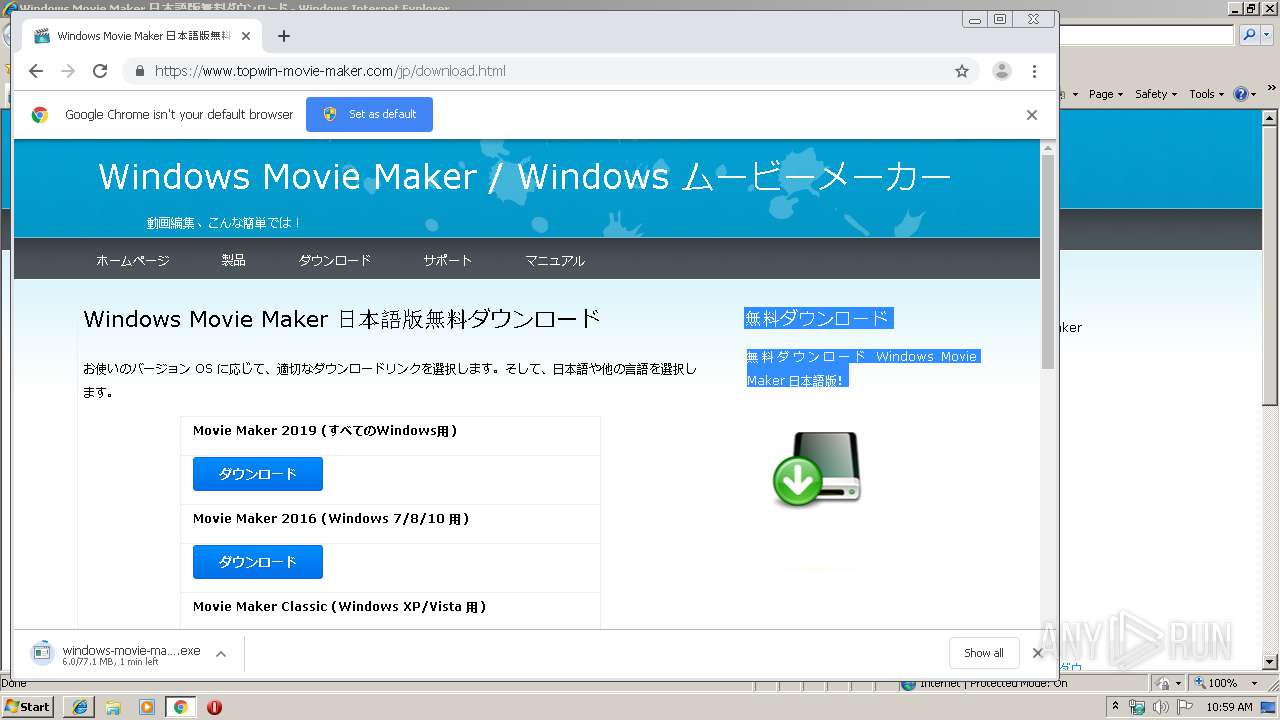Click Chrome icon in the taskbar
The height and width of the screenshot is (720, 1280).
[181, 707]
